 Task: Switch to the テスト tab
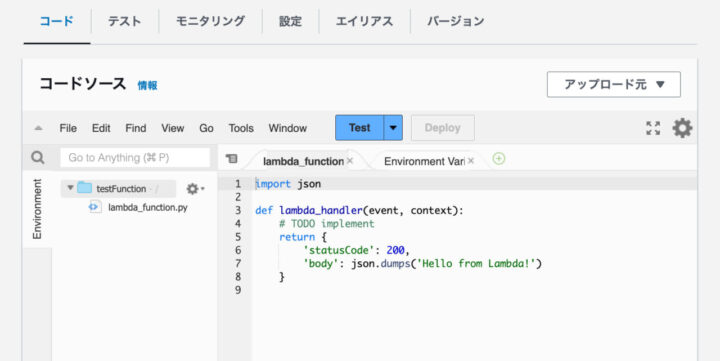click(x=124, y=22)
